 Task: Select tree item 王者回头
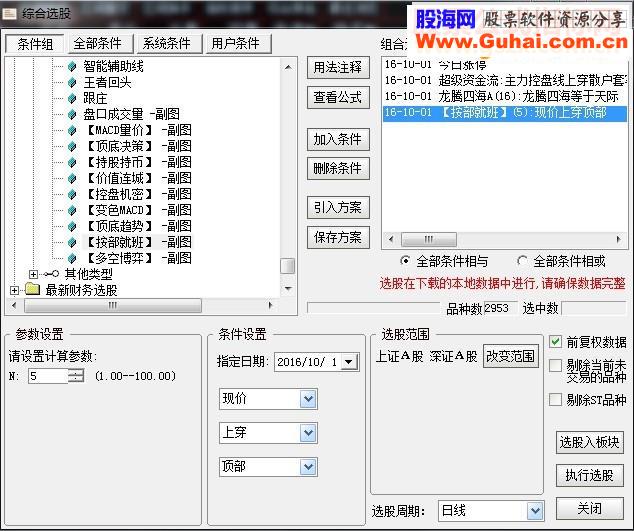[107, 83]
